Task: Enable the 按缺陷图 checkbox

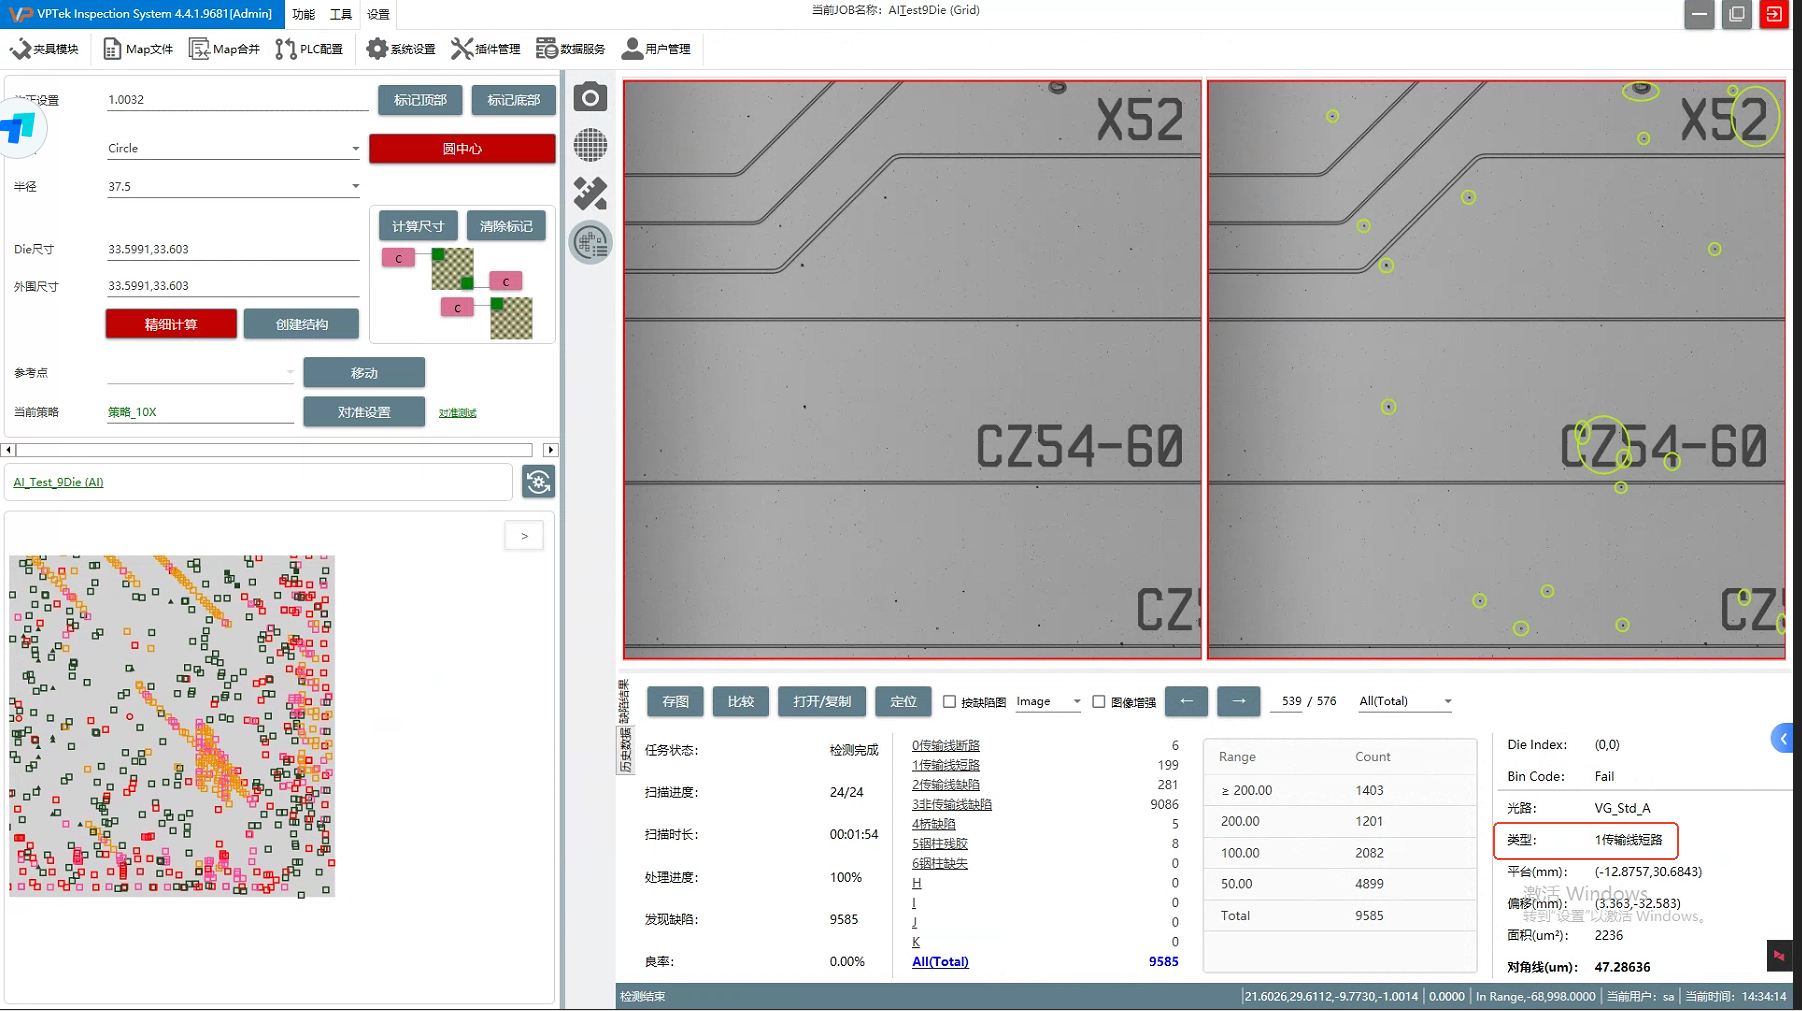Action: [949, 702]
